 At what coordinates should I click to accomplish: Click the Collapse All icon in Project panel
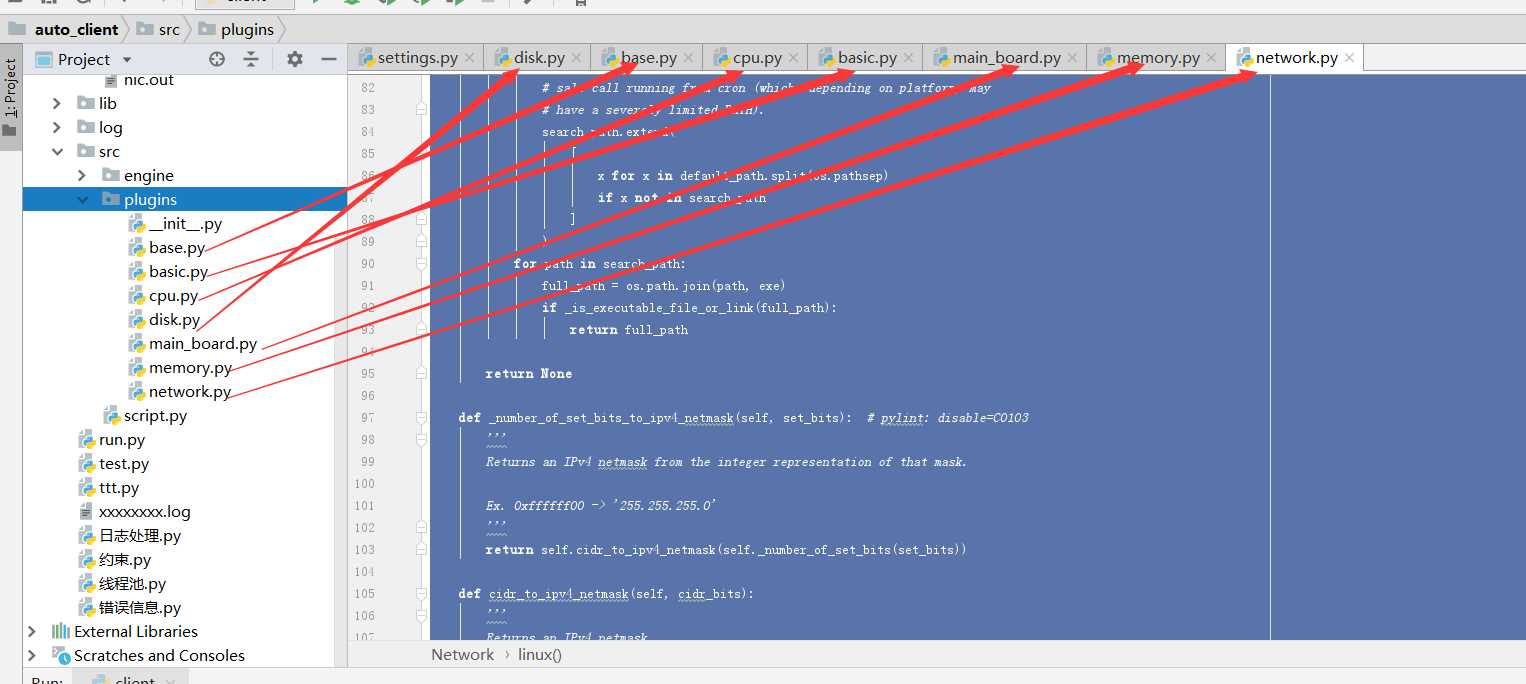click(x=251, y=59)
